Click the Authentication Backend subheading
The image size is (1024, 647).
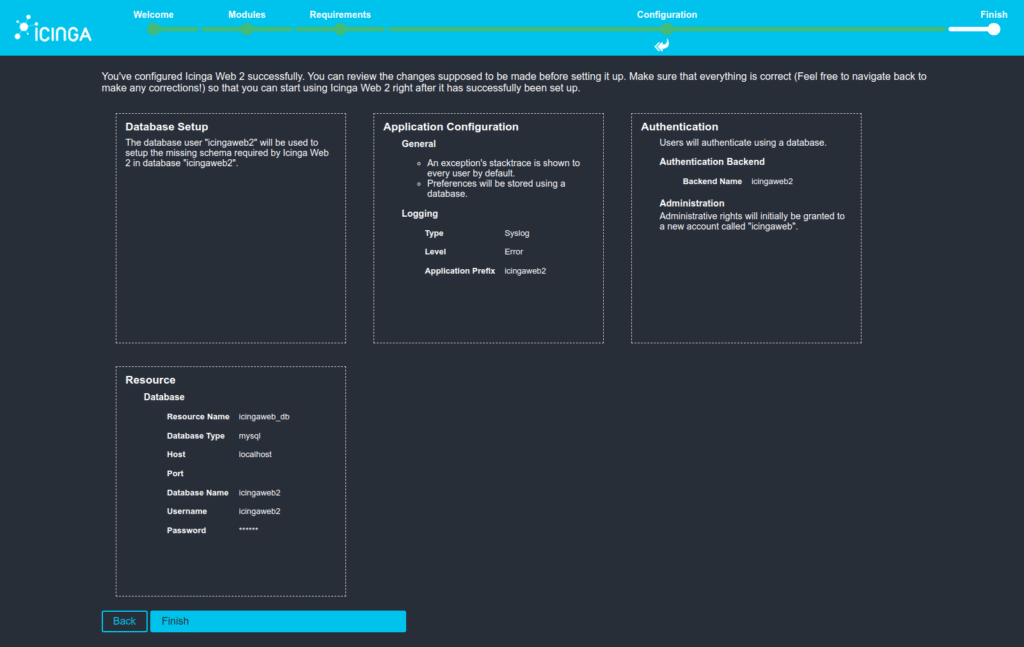(x=712, y=161)
